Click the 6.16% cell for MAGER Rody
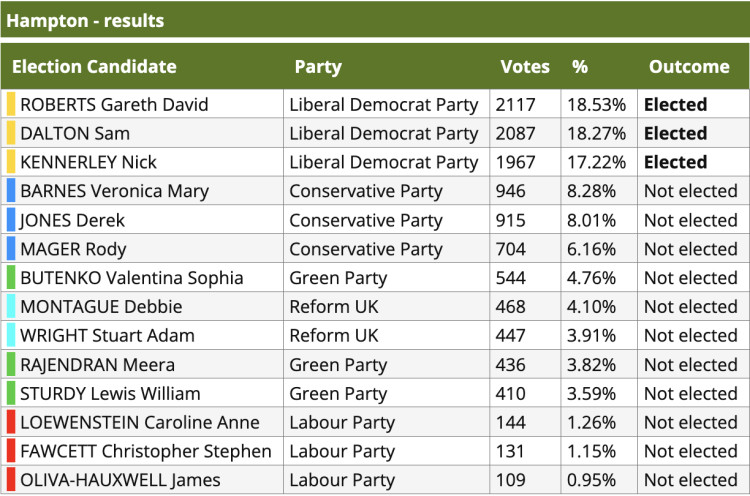This screenshot has height=496, width=750. (599, 249)
